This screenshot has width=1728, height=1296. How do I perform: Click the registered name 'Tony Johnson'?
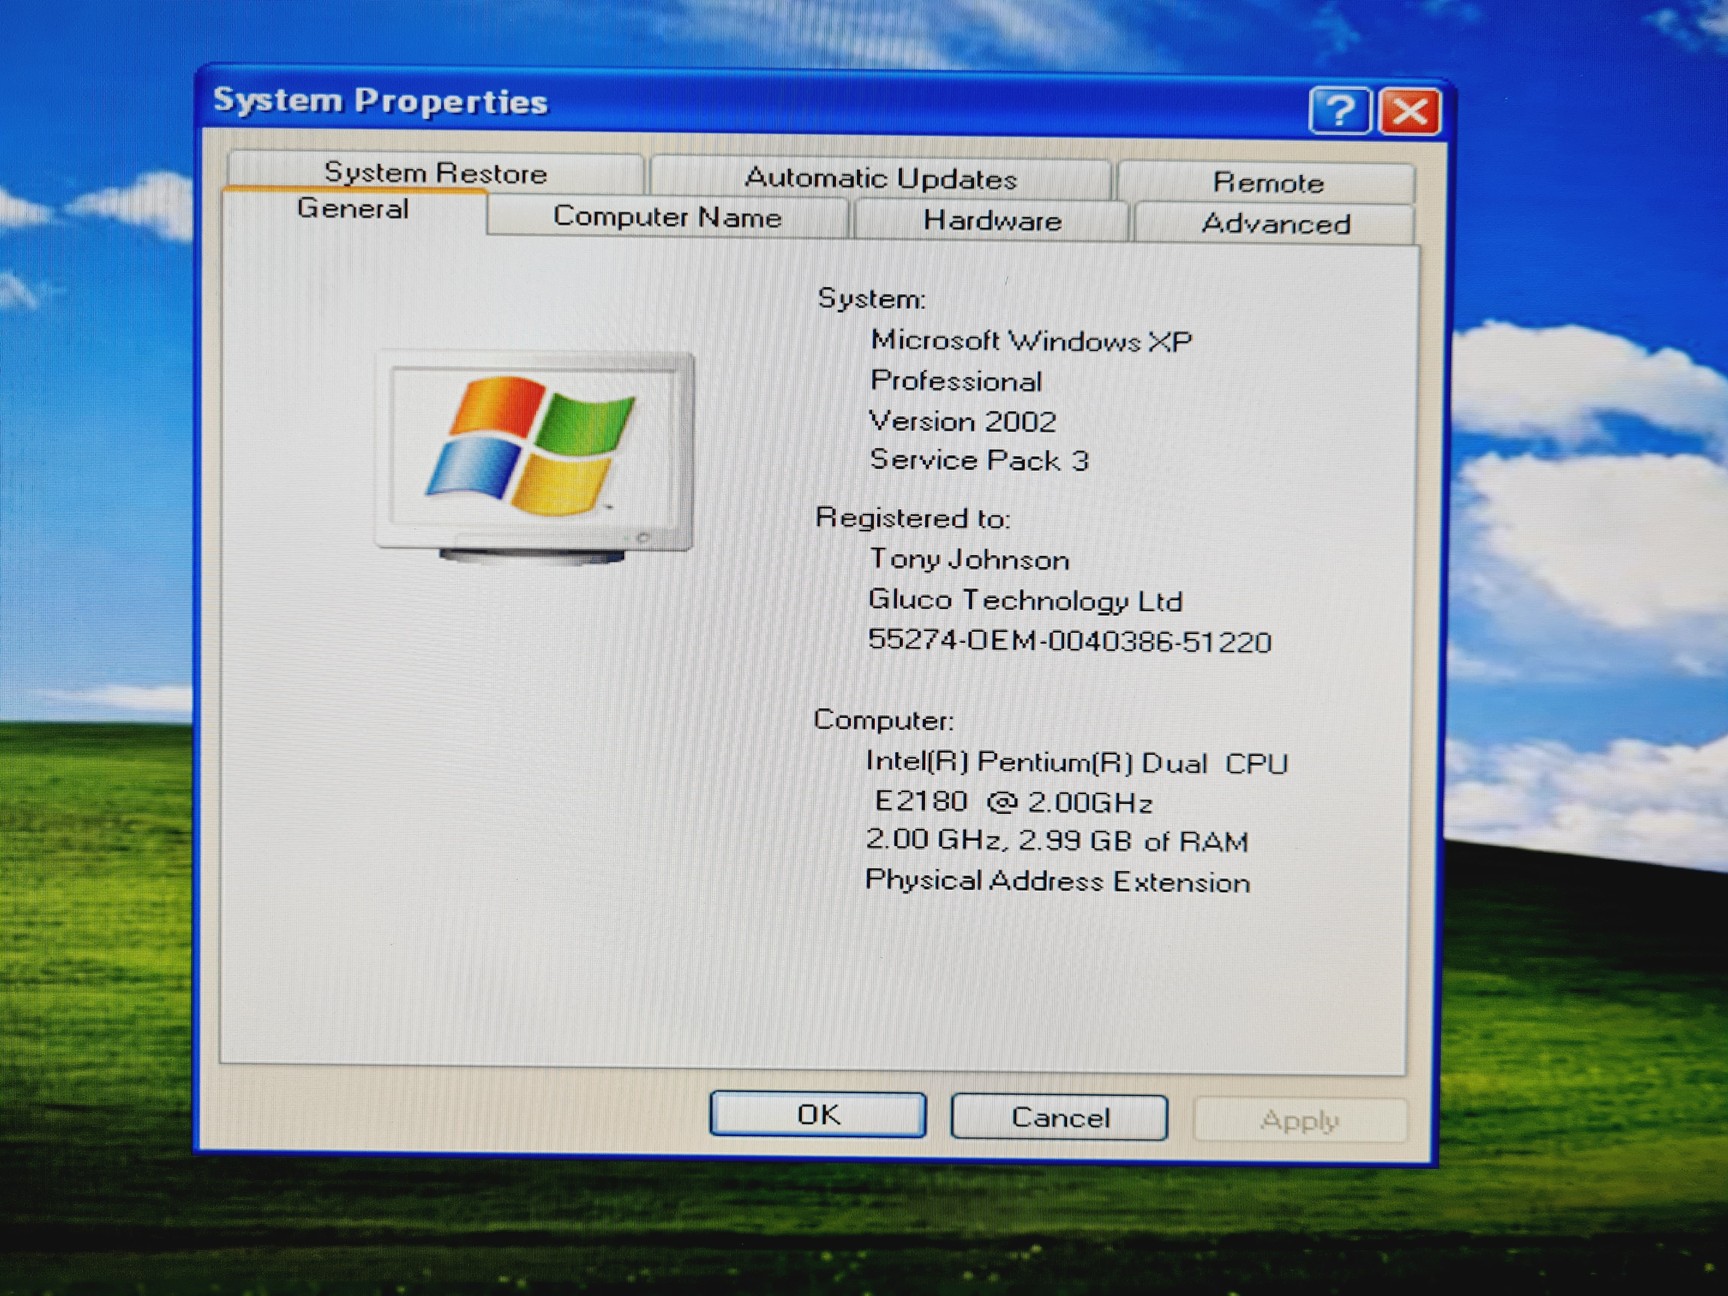(x=969, y=559)
